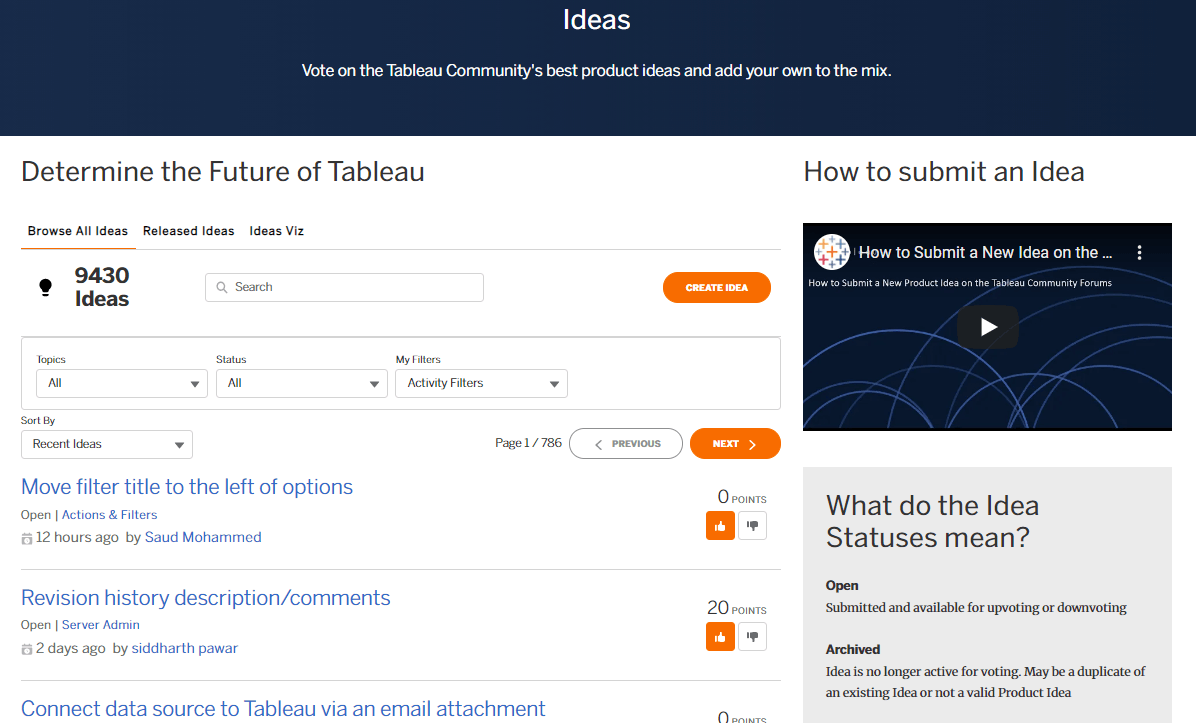Click the calendar icon next to 12 hours ago
This screenshot has height=723, width=1196.
27,537
